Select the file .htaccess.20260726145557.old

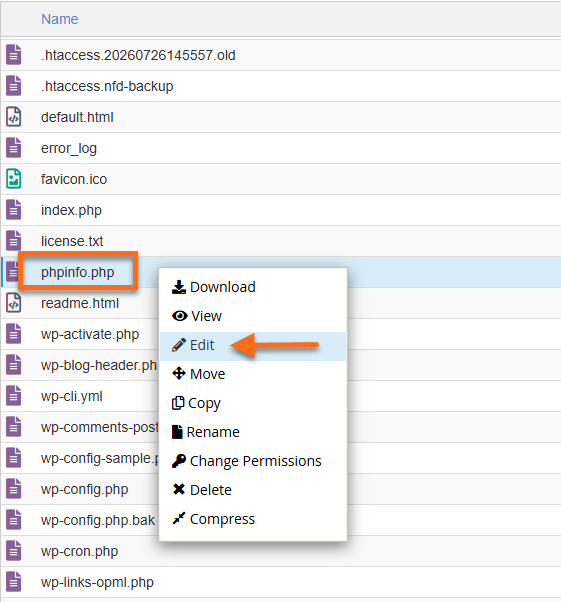138,55
